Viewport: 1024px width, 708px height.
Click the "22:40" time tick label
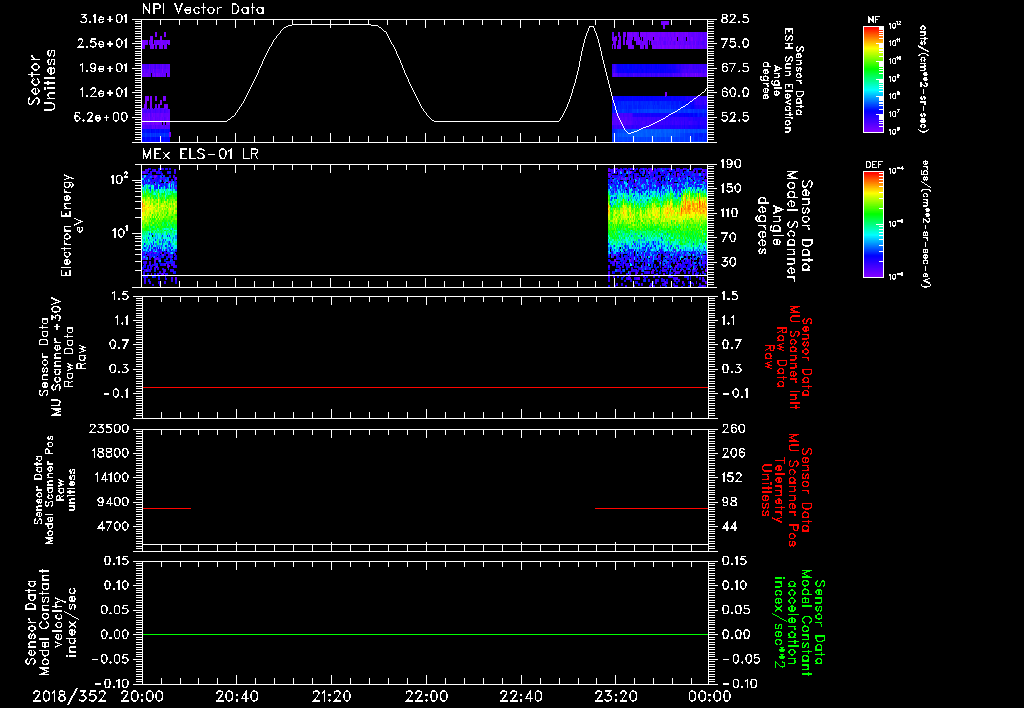point(520,696)
